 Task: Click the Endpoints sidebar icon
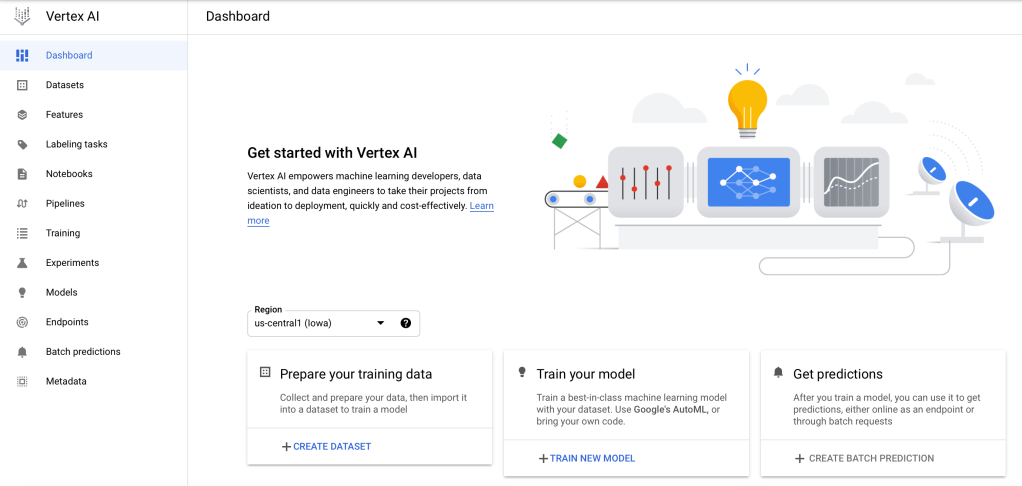click(x=22, y=322)
